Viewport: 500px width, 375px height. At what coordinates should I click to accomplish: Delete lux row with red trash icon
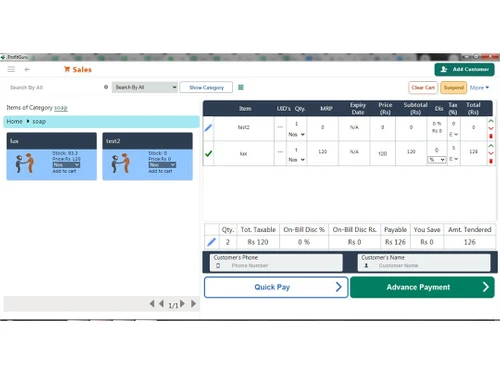pos(491,161)
